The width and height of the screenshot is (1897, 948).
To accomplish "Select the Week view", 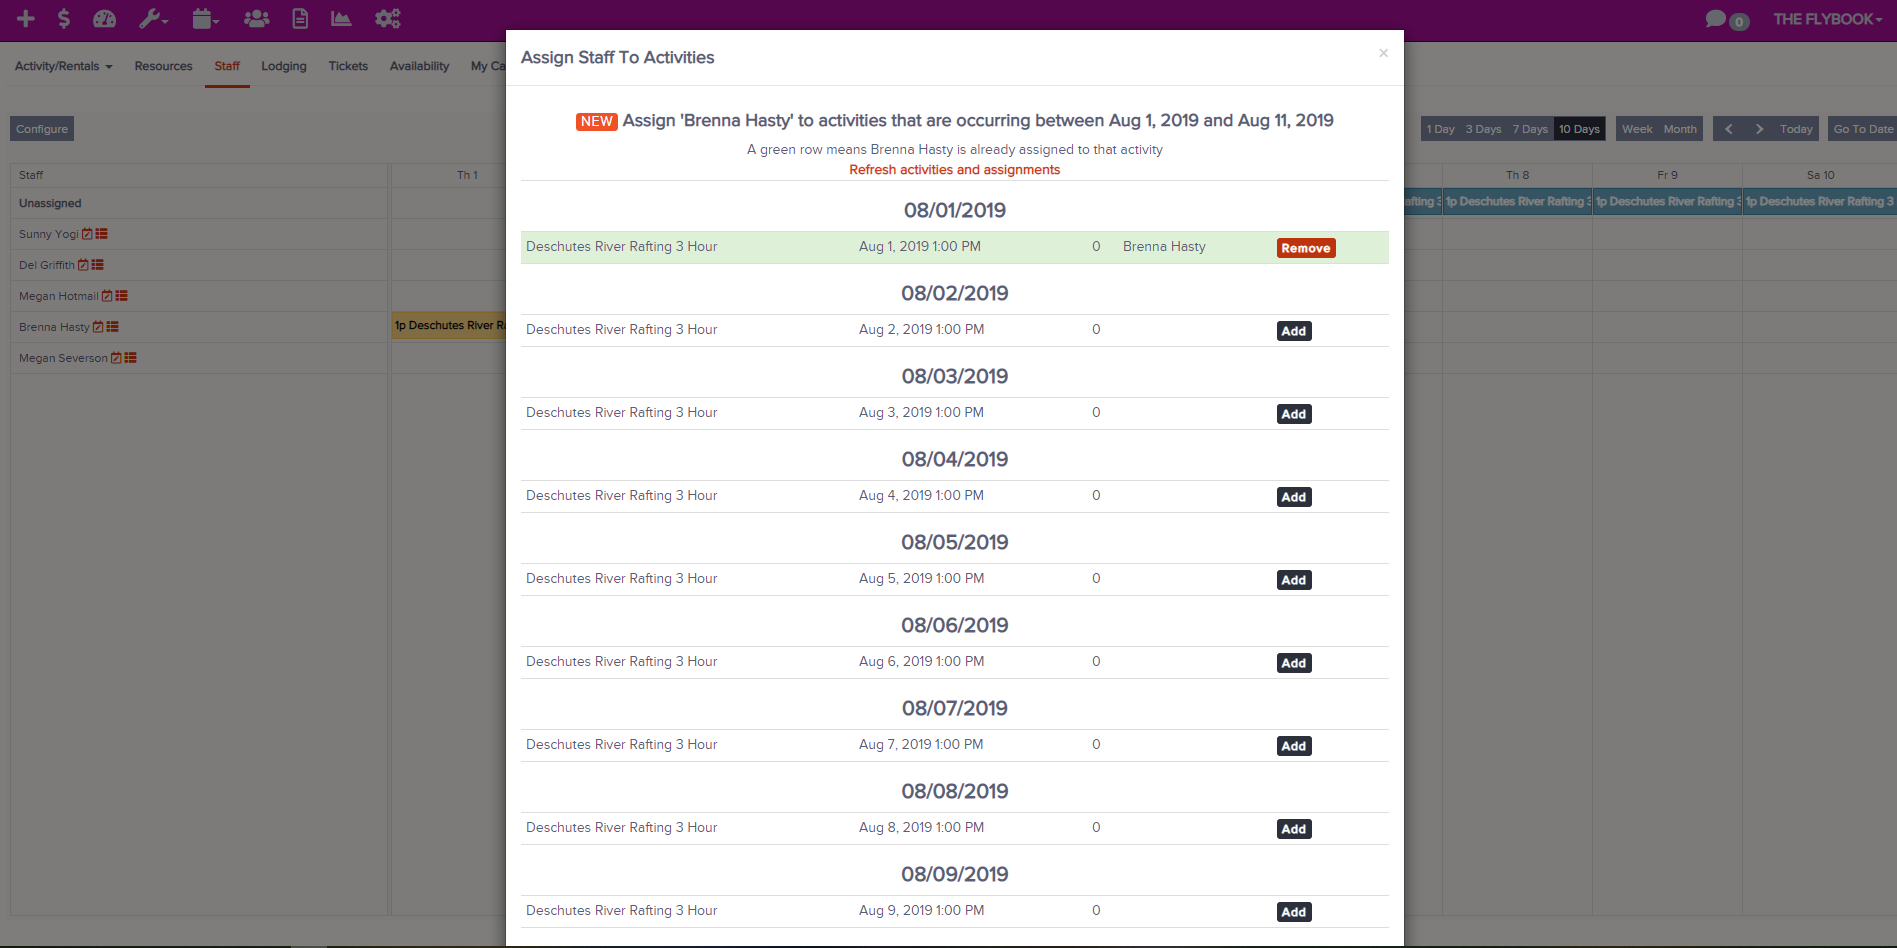I will click(x=1637, y=129).
